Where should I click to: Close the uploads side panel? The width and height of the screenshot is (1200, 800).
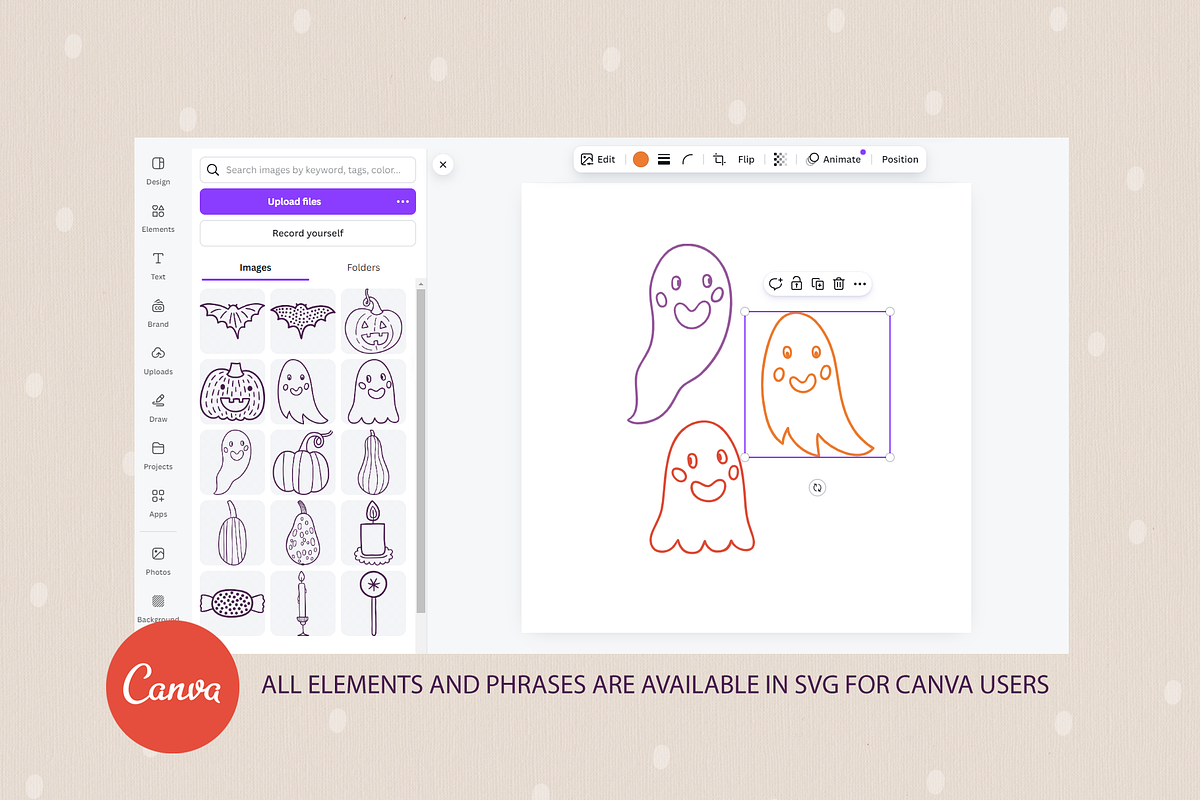[x=444, y=165]
